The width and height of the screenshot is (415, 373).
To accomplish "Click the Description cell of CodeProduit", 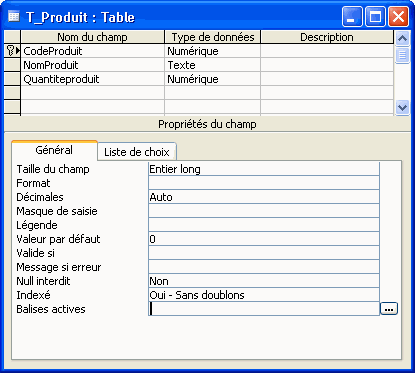I will (327, 51).
